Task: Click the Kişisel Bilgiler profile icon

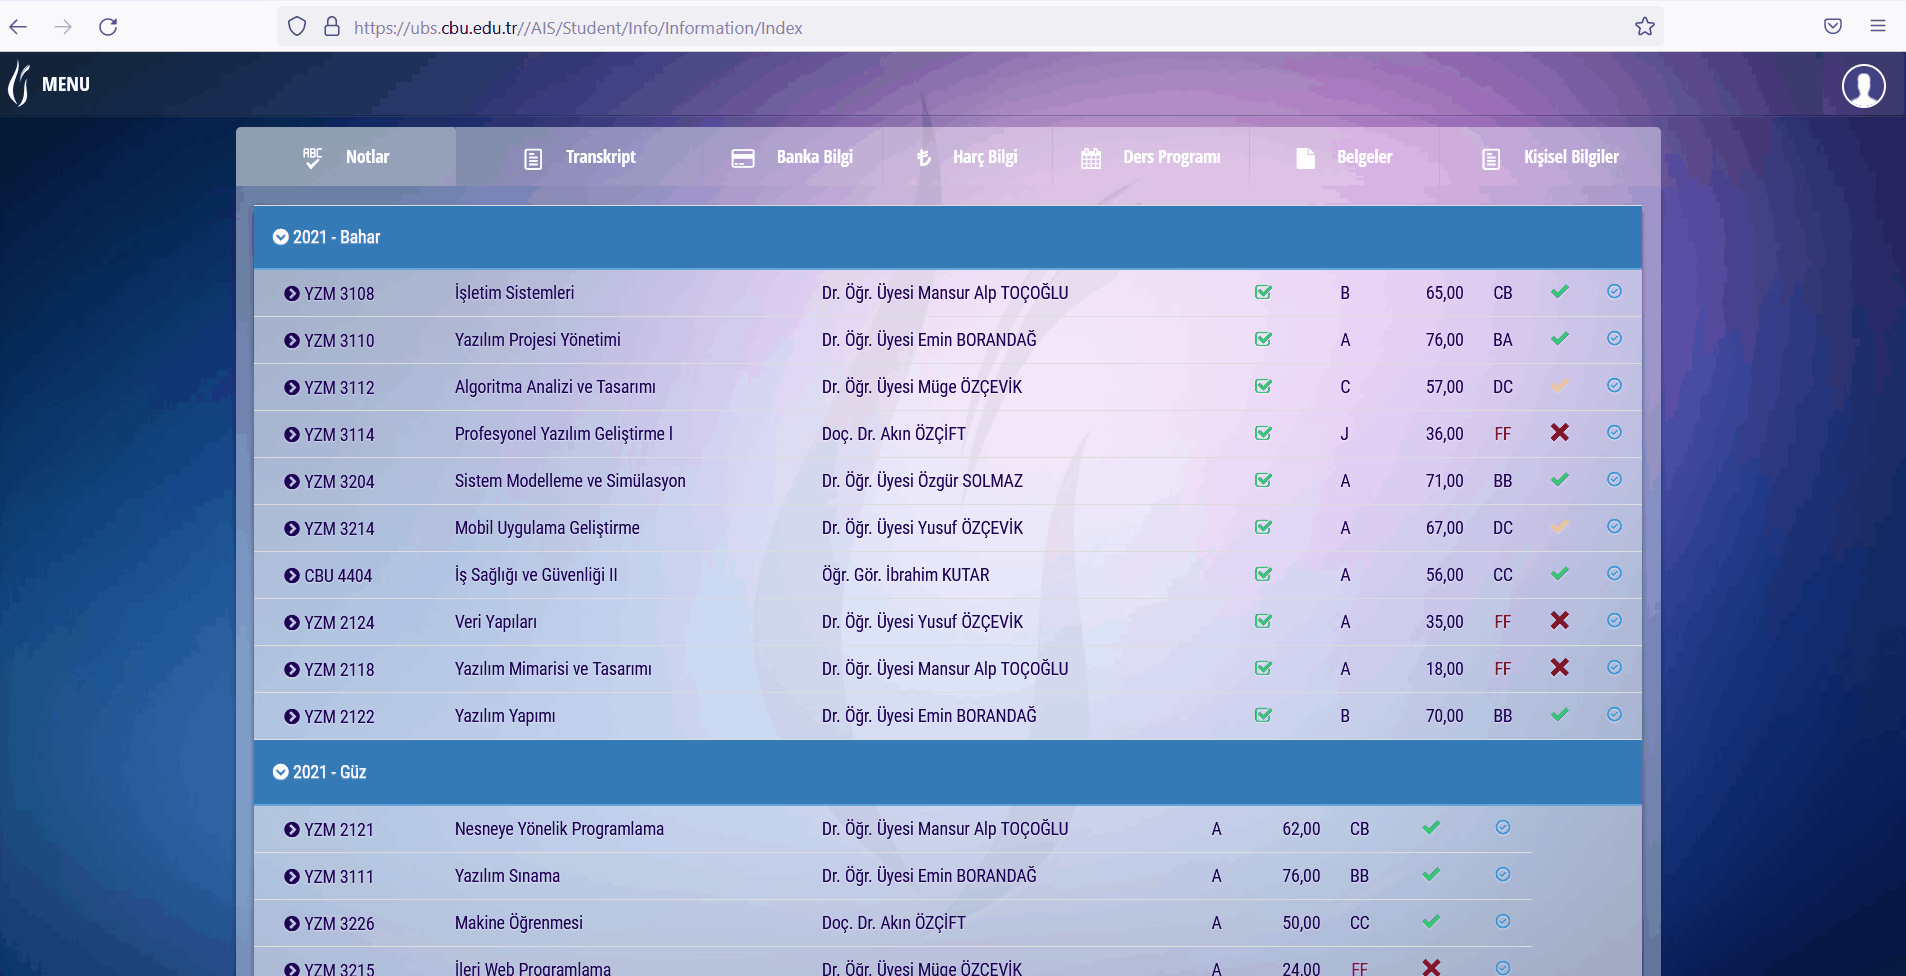Action: 1490,157
